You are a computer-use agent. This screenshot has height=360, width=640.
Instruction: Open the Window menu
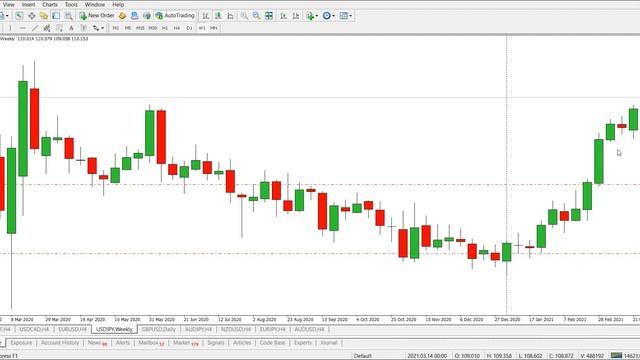click(x=95, y=4)
